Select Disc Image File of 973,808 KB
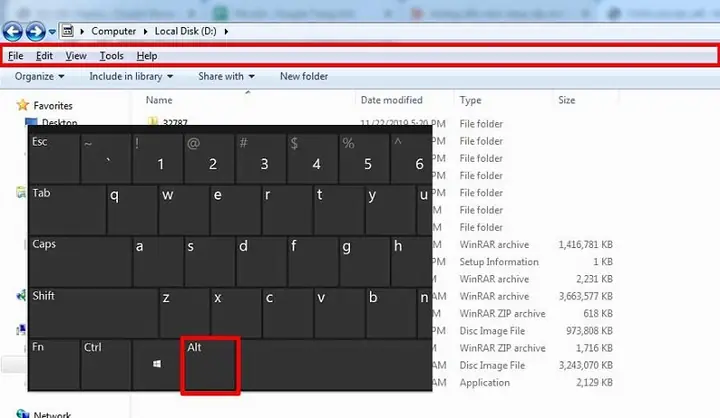Screen dimensions: 720x418 pyautogui.click(x=492, y=331)
